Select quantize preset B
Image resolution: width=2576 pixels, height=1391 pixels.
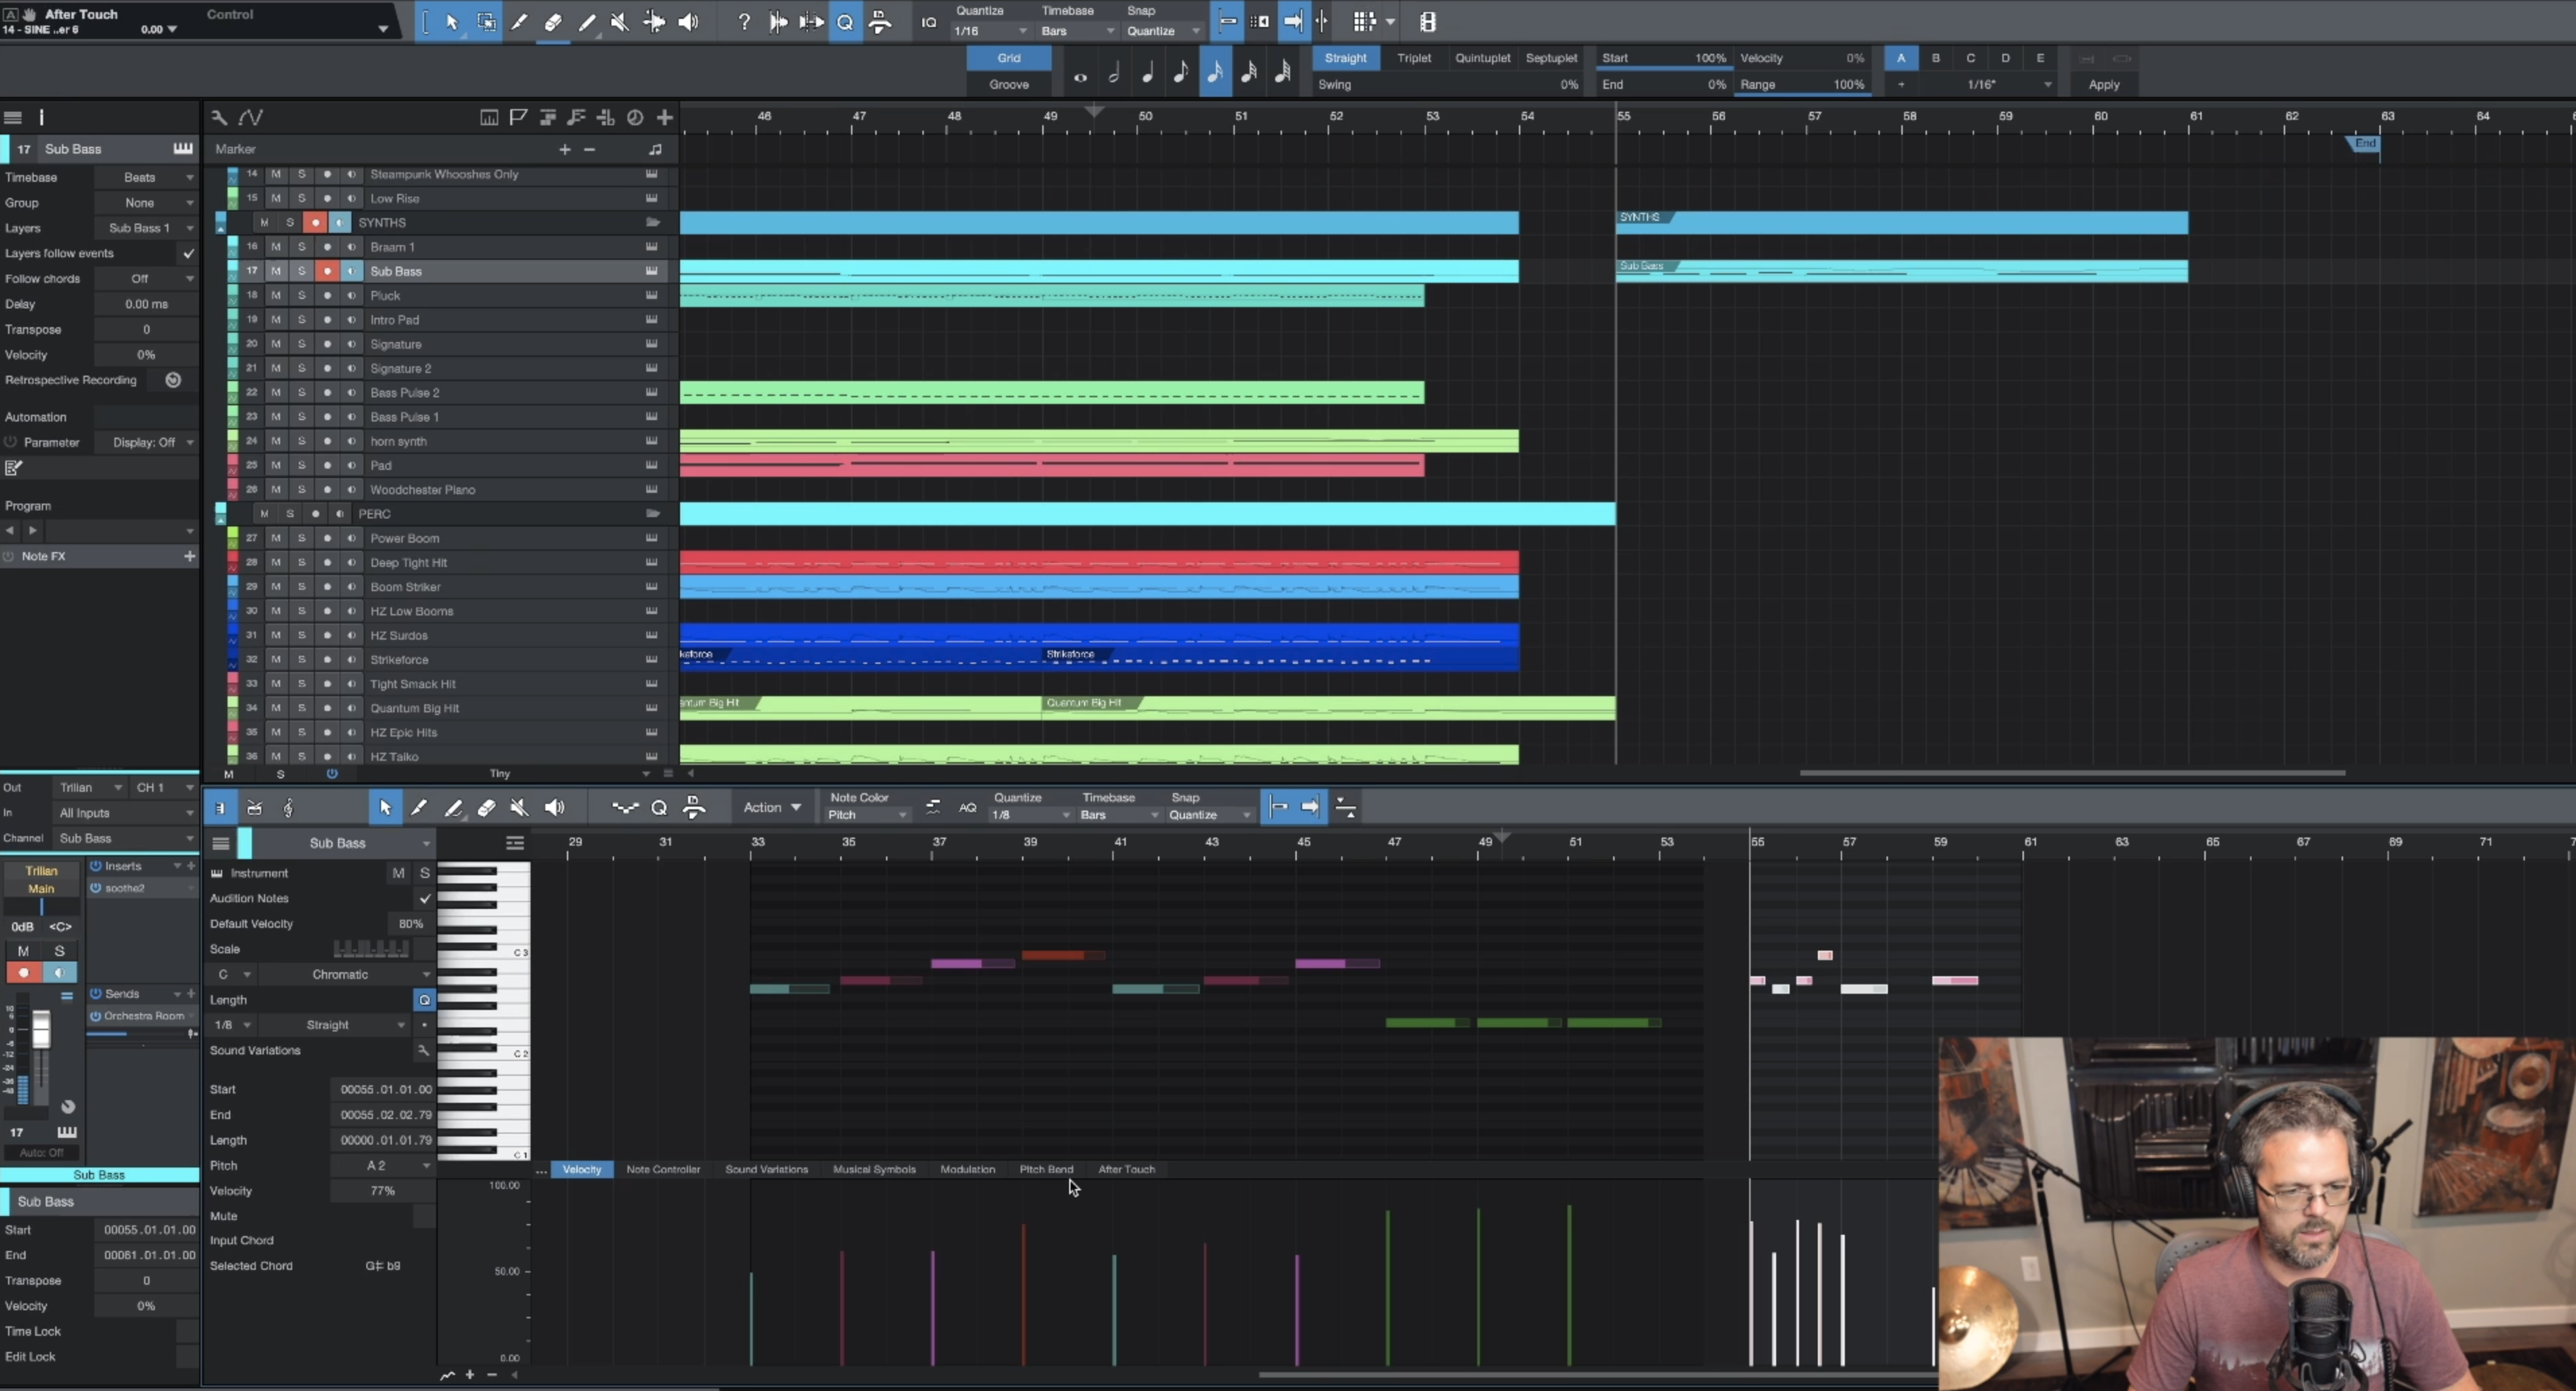click(1935, 58)
